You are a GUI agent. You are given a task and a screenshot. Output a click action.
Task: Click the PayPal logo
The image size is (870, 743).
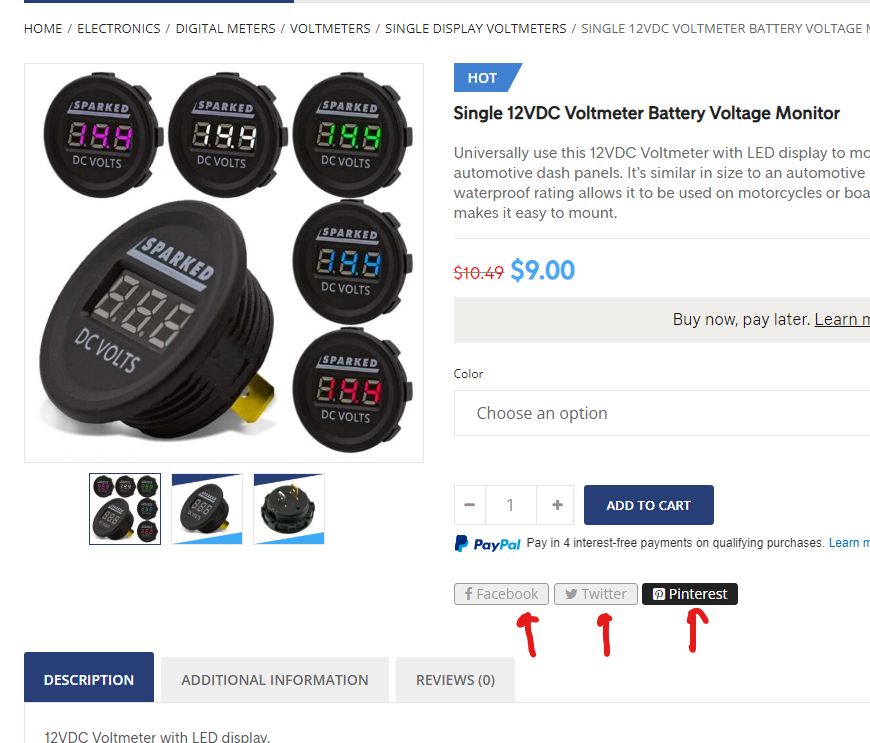click(487, 544)
